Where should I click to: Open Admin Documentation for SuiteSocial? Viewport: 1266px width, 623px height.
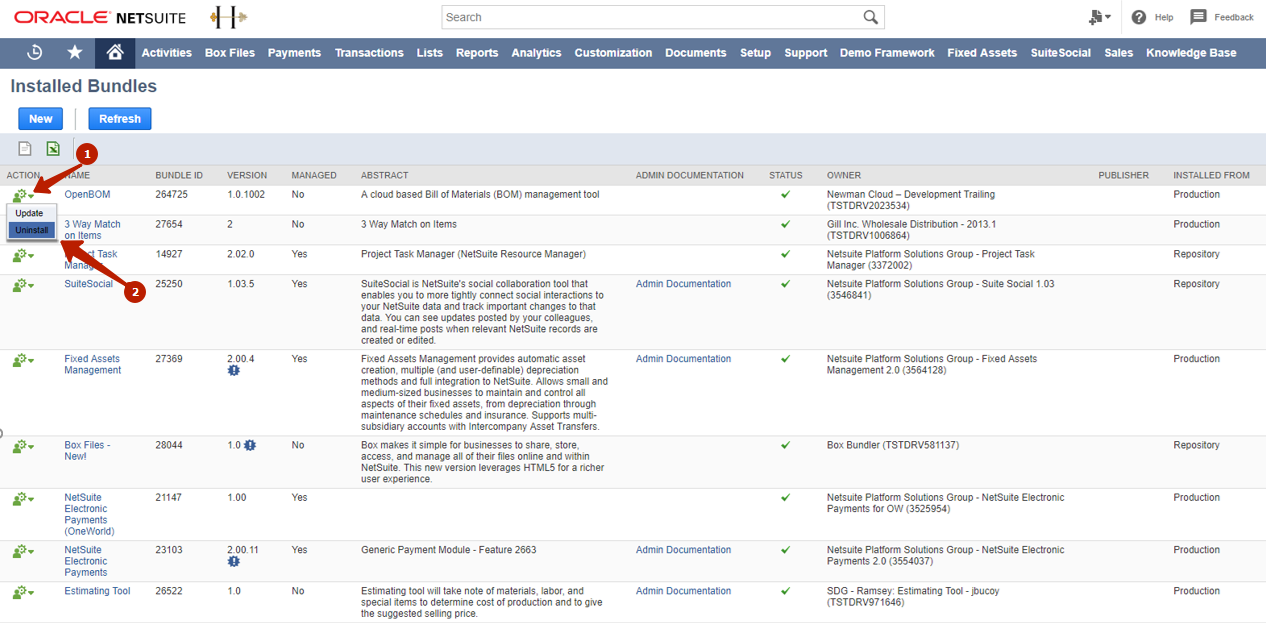(x=684, y=284)
